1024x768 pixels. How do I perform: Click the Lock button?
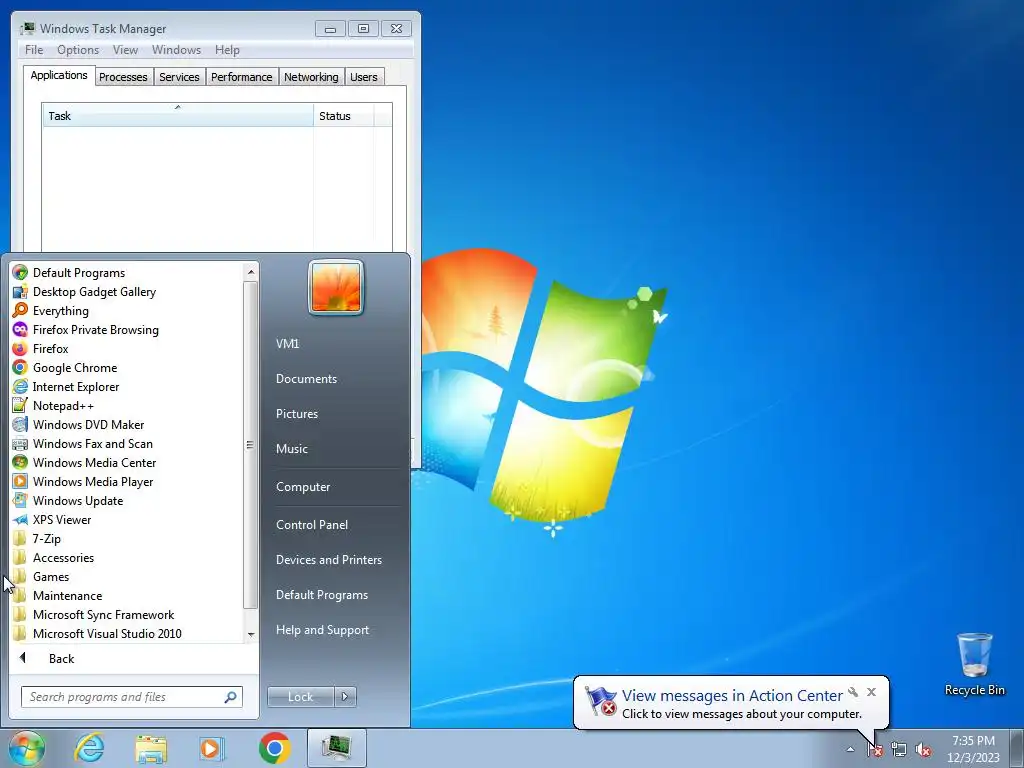click(x=300, y=697)
